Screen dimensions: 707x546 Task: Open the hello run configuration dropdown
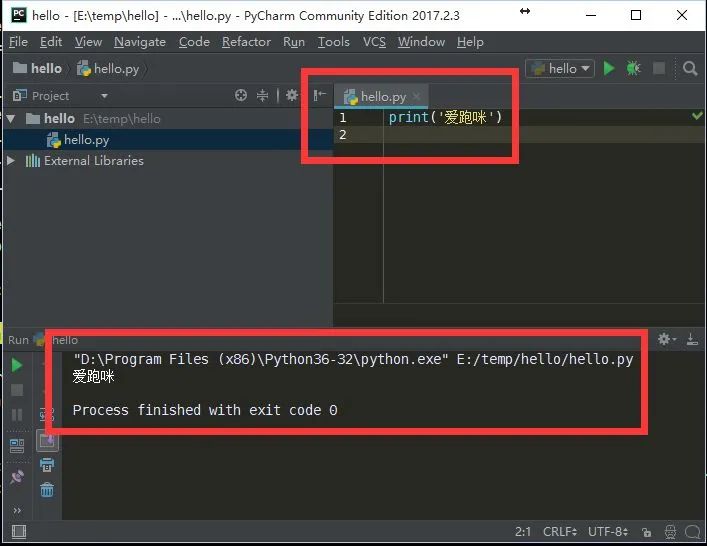(560, 68)
